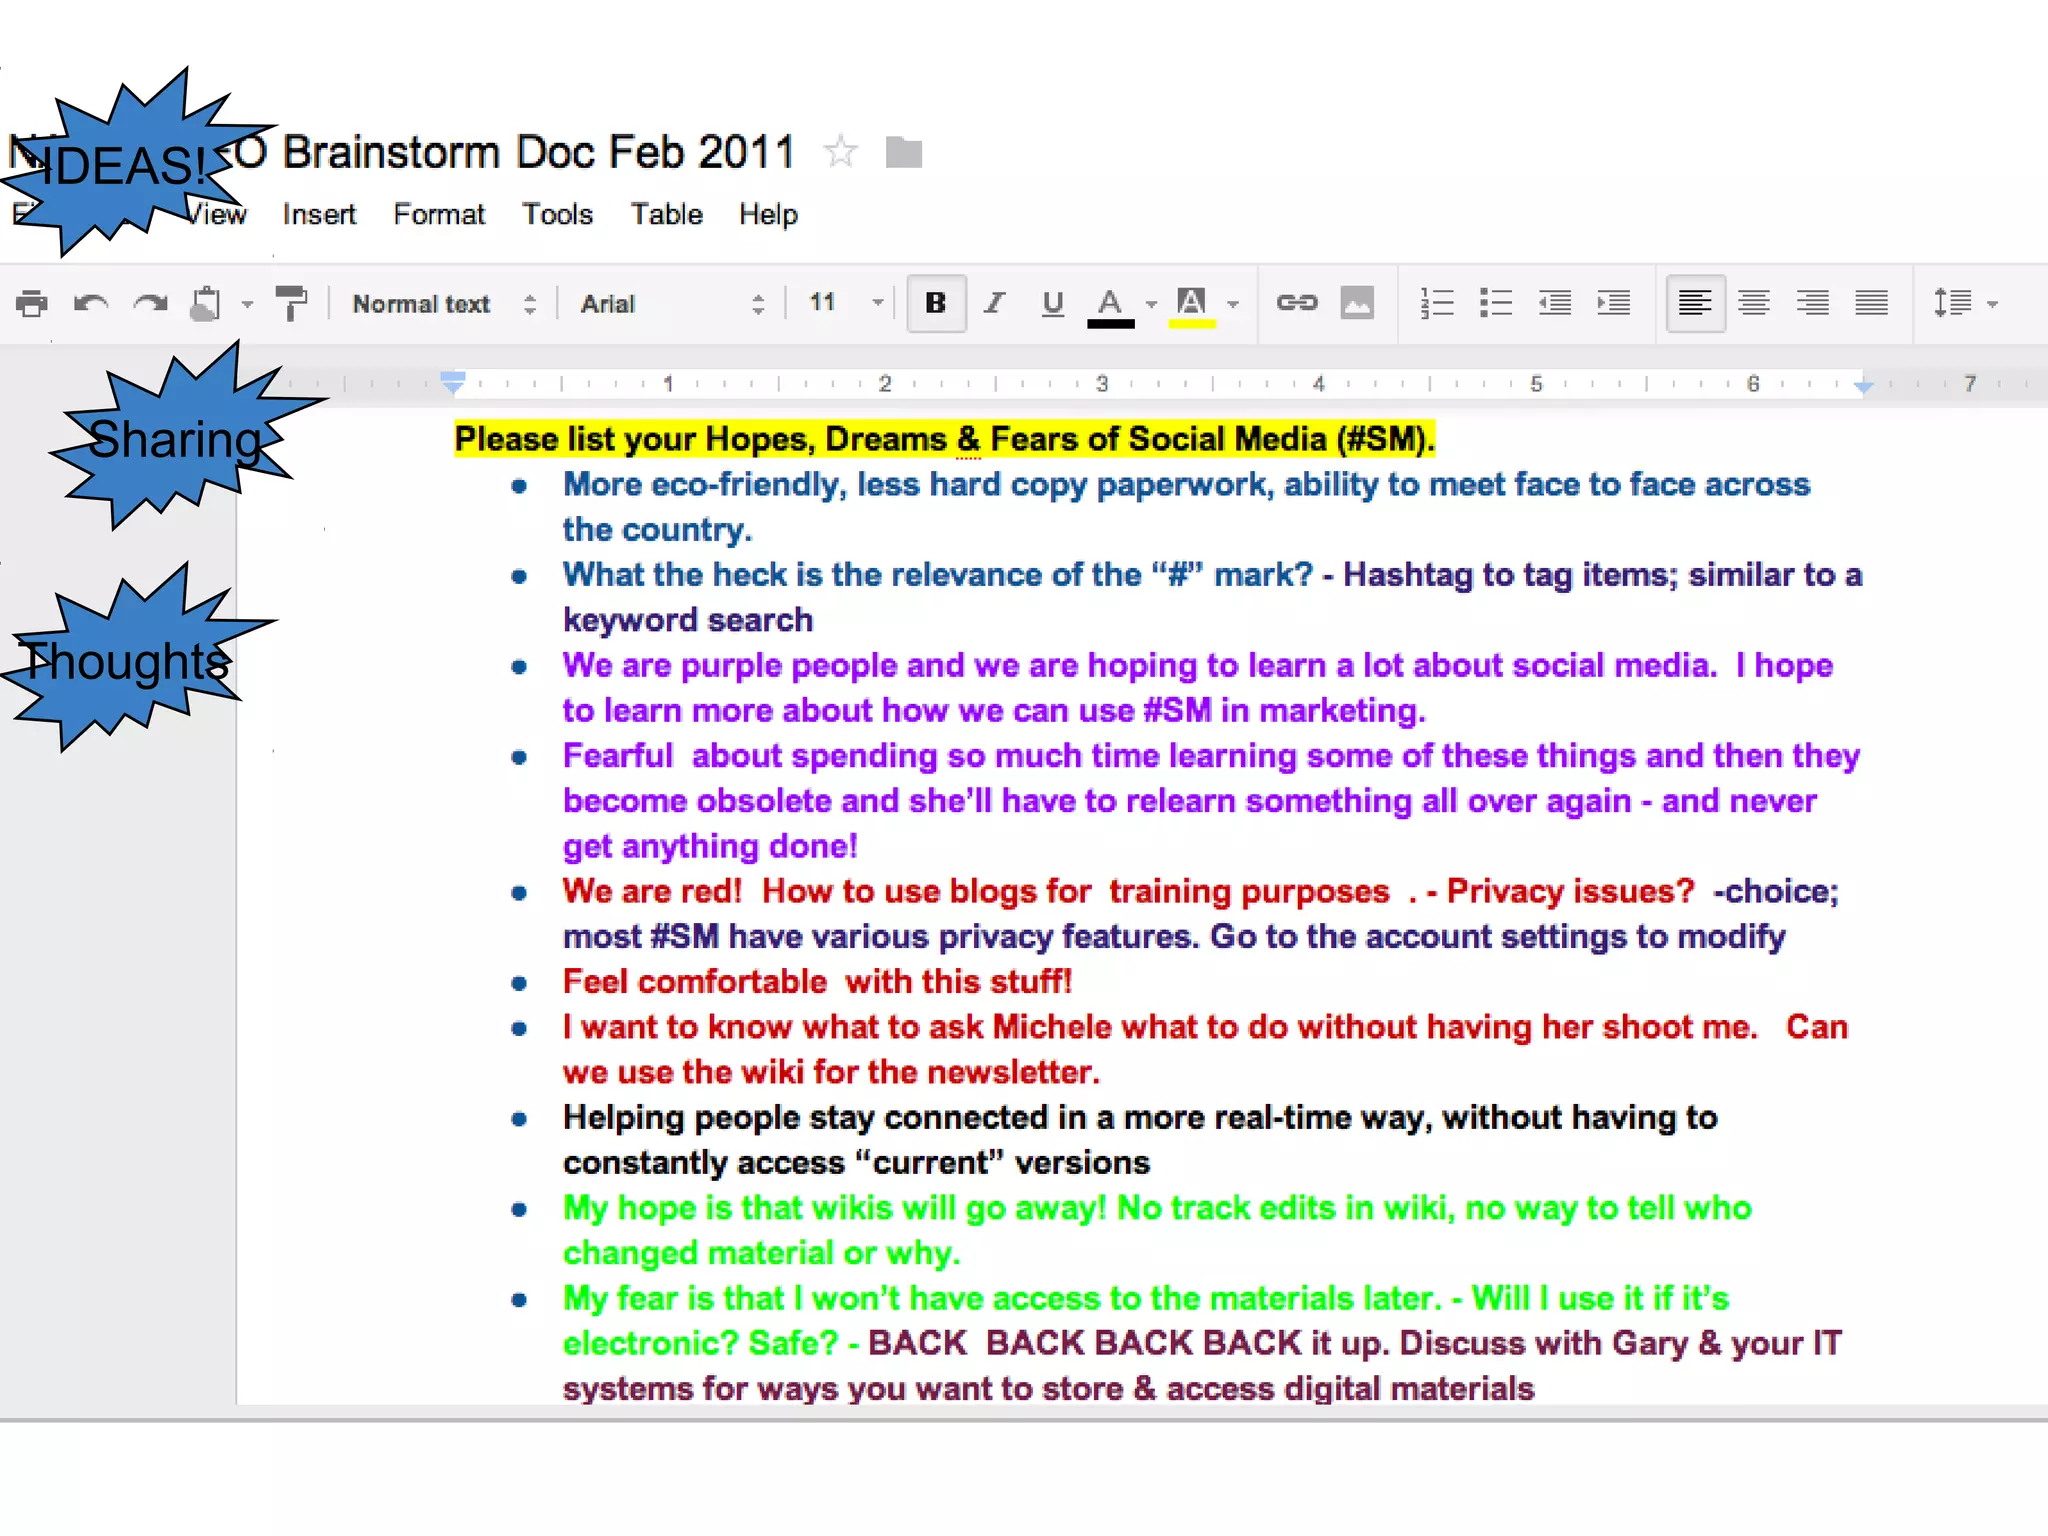Click the right margin marker on ruler

pyautogui.click(x=1863, y=385)
